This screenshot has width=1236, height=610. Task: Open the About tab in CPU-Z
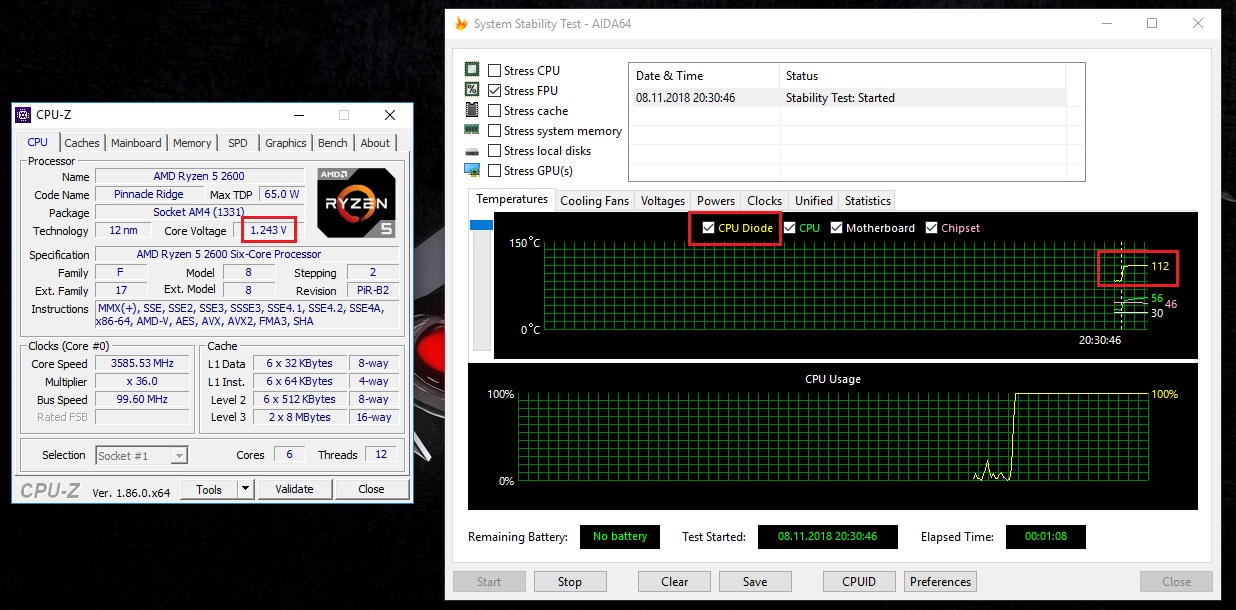pos(375,143)
